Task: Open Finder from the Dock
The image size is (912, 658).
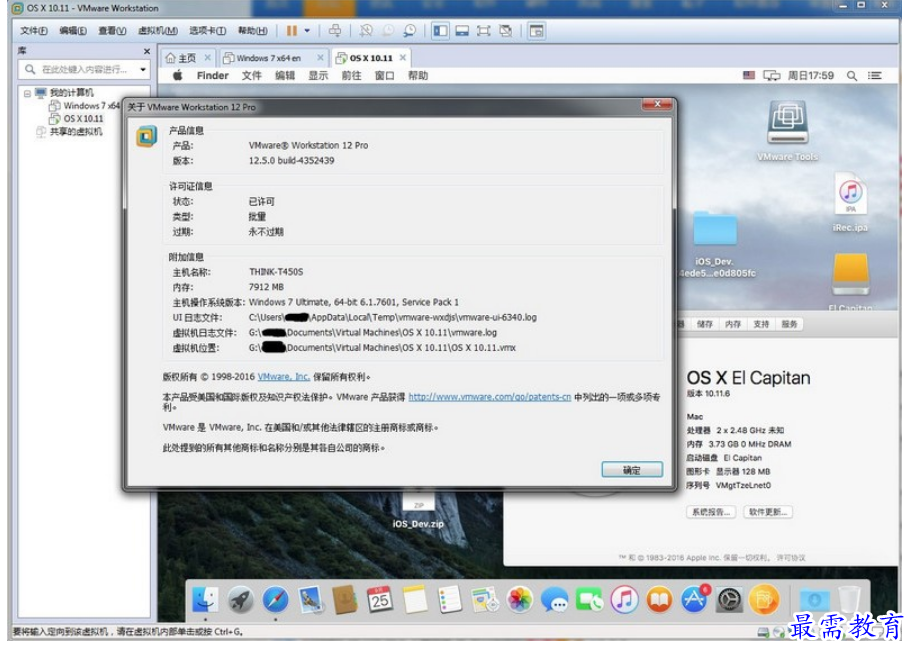Action: click(205, 600)
